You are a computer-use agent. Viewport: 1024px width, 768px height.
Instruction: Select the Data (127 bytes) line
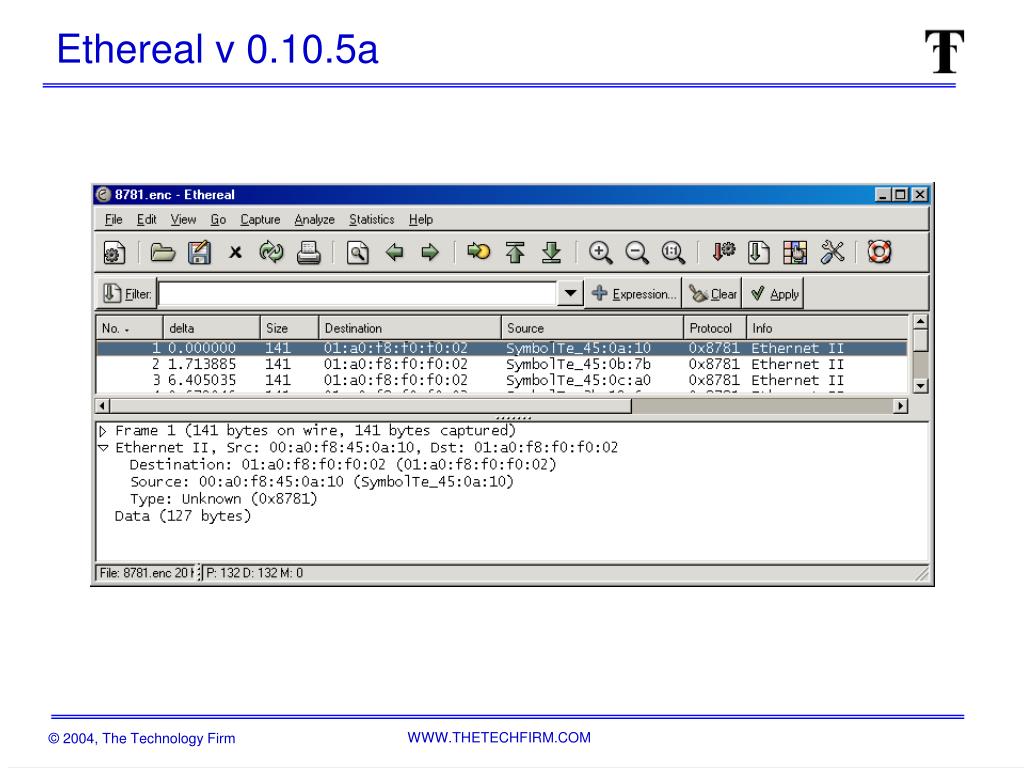coord(183,516)
